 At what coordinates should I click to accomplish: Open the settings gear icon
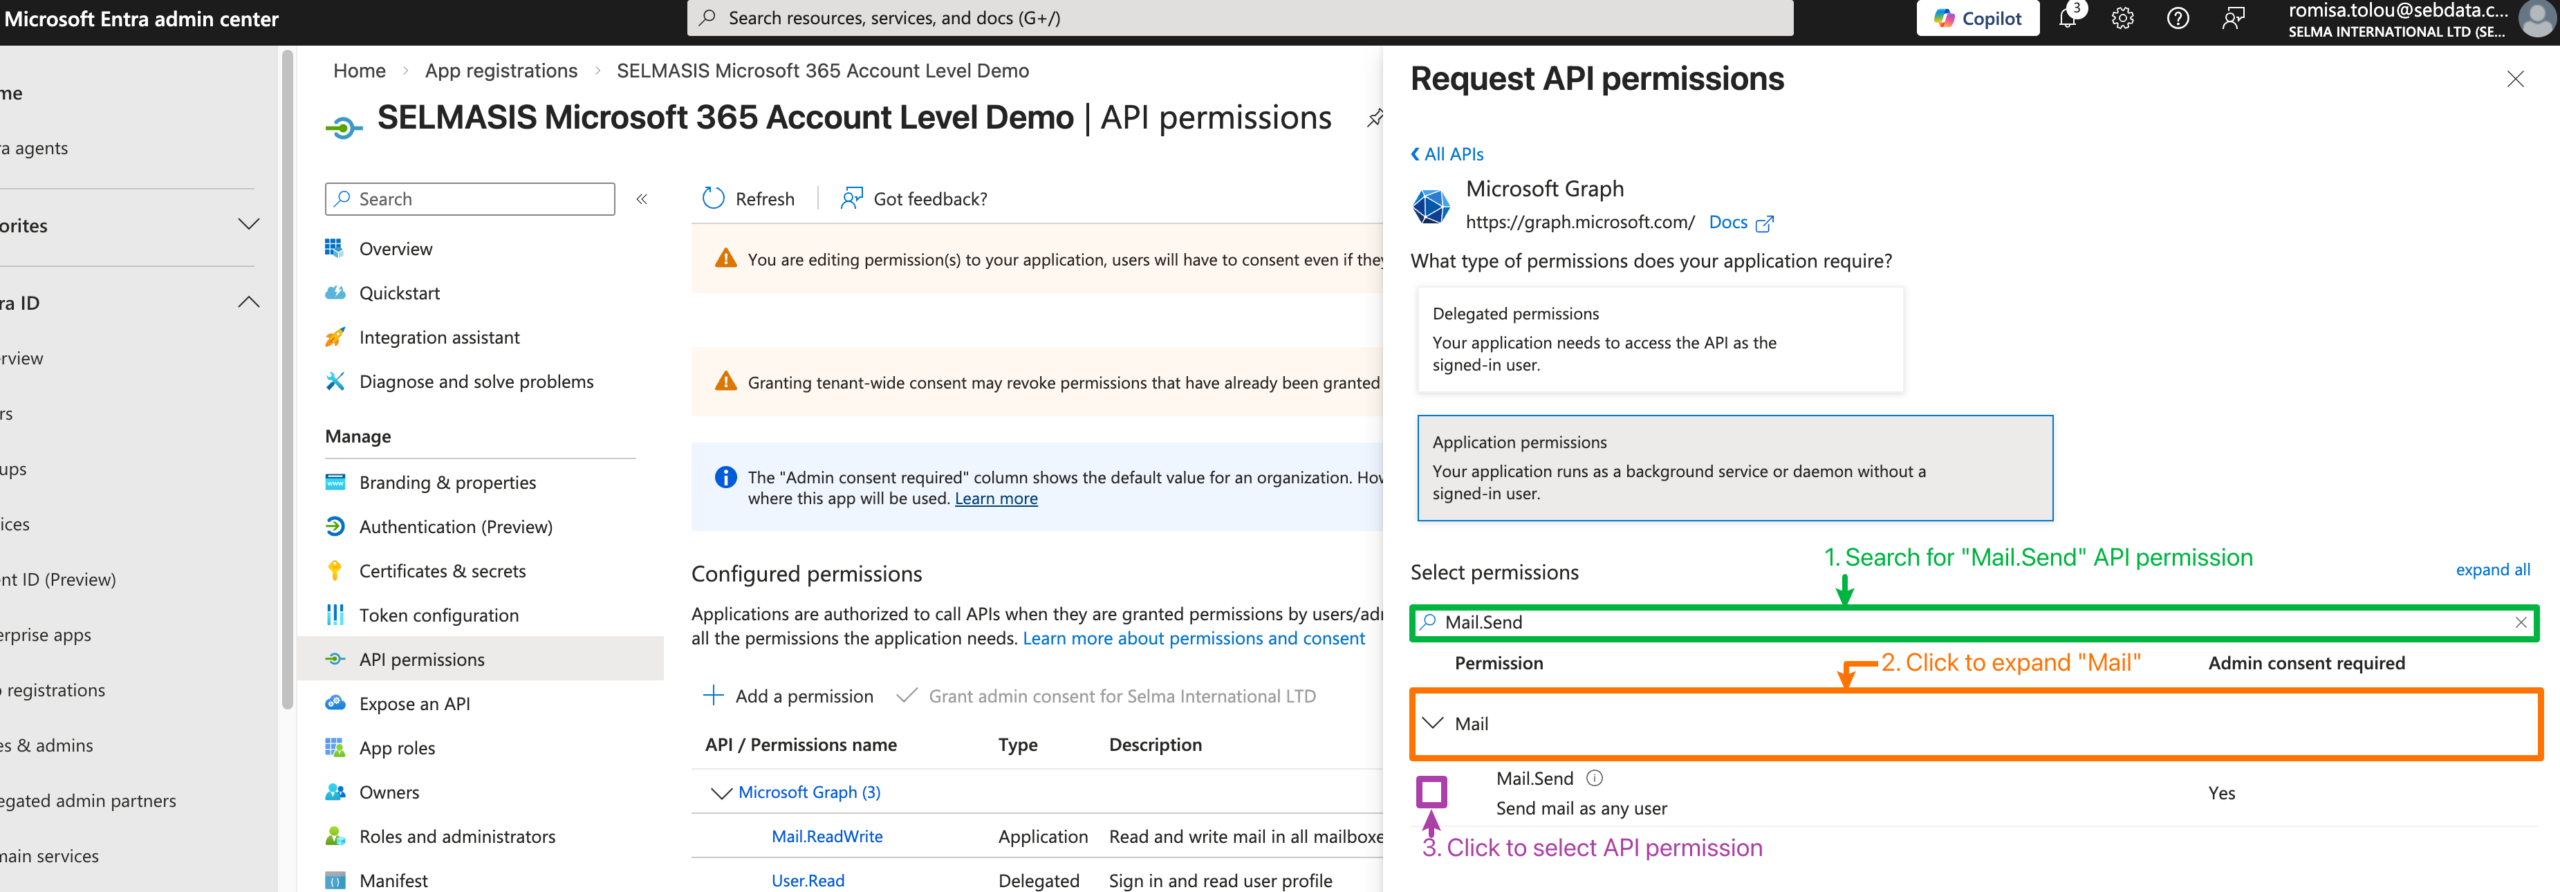click(2122, 18)
